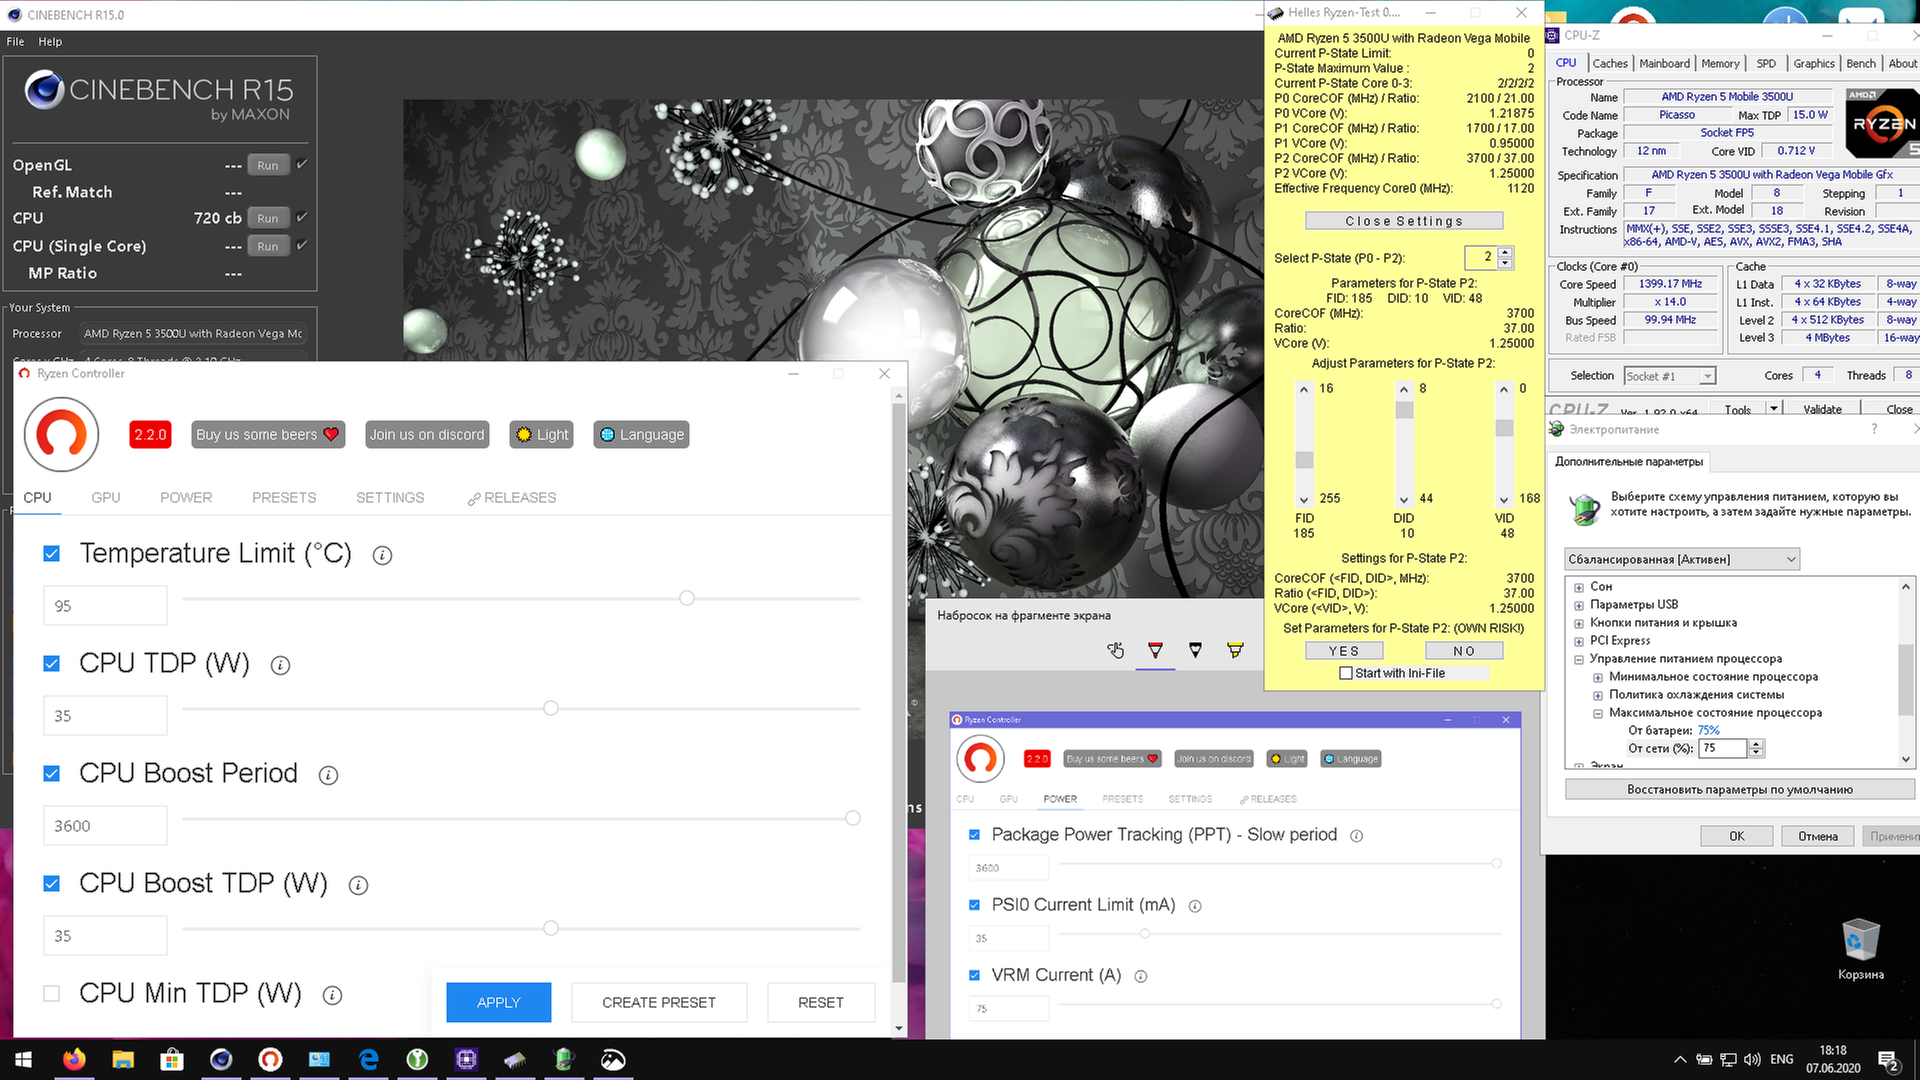This screenshot has height=1080, width=1920.
Task: Open the PRESETS tab in Ryzen Controller
Action: click(x=284, y=498)
